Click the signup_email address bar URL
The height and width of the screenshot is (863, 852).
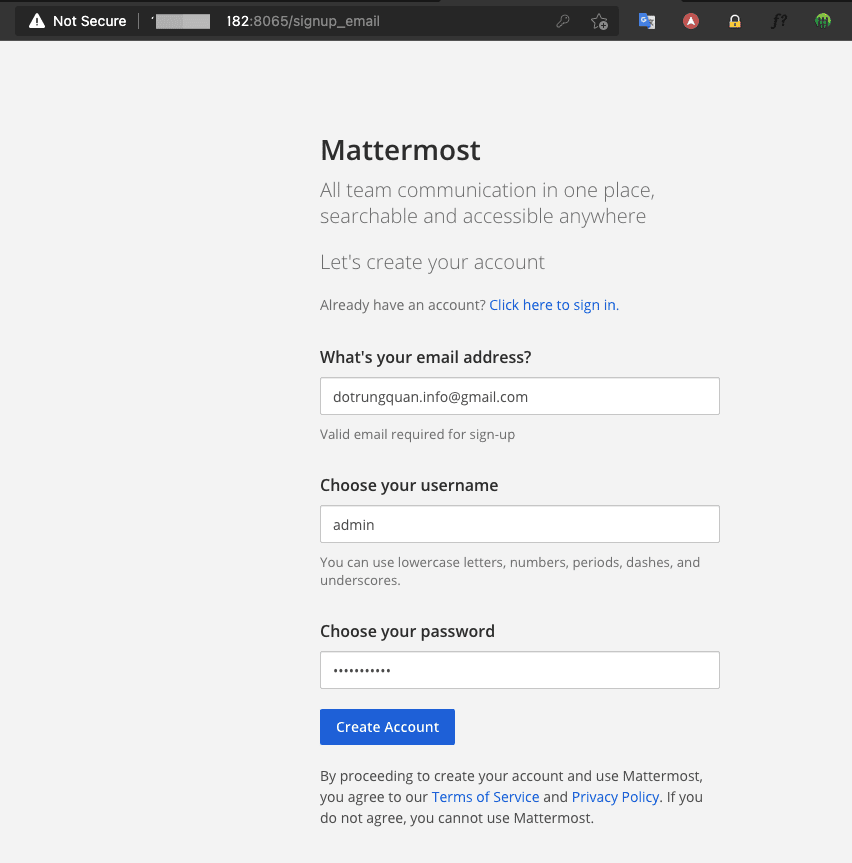(303, 21)
